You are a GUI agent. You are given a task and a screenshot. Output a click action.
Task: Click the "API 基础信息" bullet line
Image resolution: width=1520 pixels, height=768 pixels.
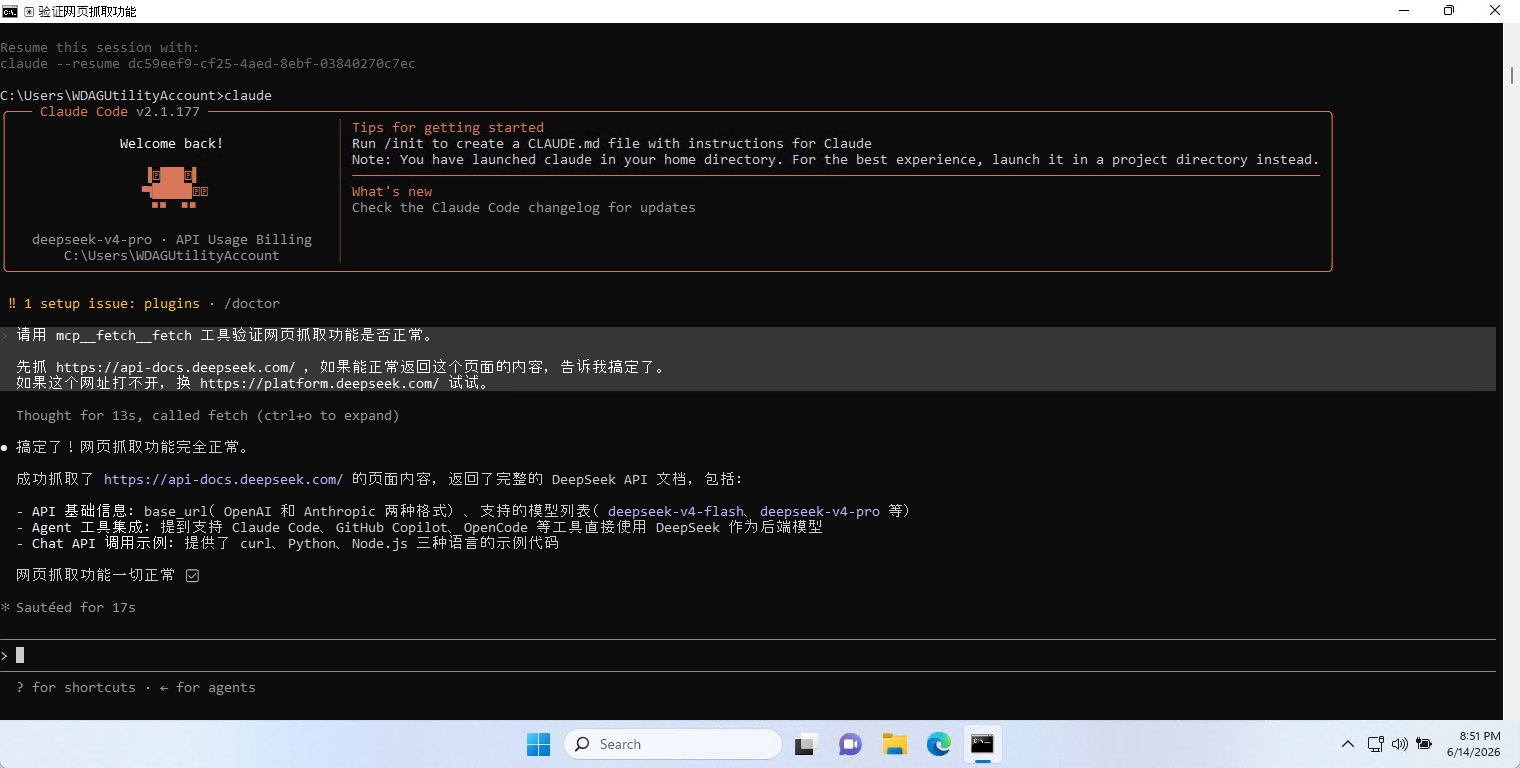[x=464, y=511]
